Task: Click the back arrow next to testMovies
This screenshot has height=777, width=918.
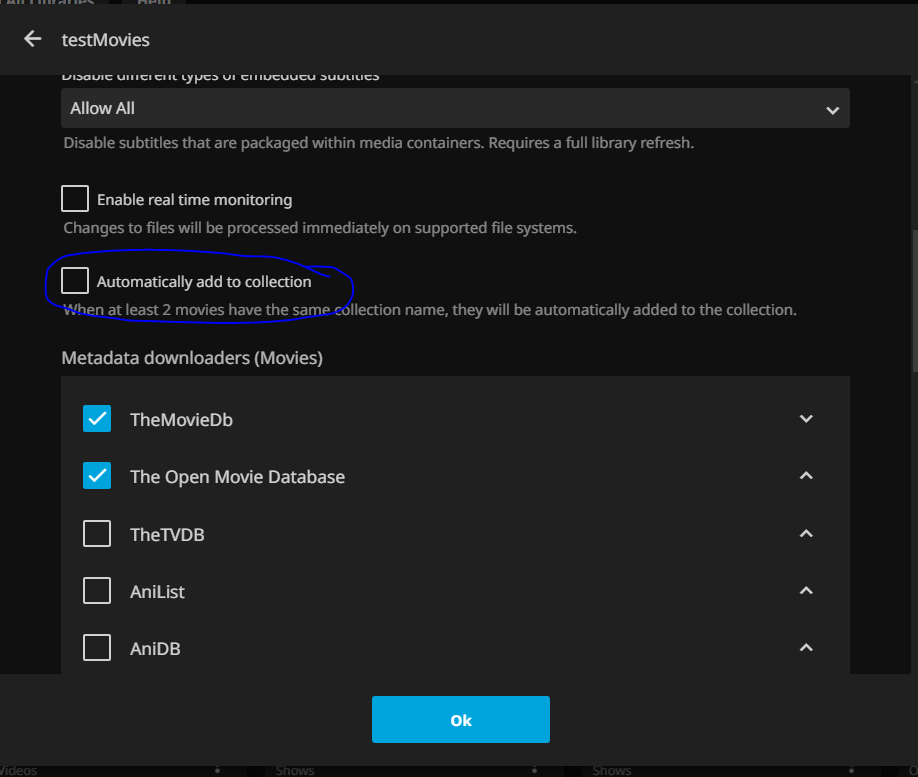Action: pos(33,39)
